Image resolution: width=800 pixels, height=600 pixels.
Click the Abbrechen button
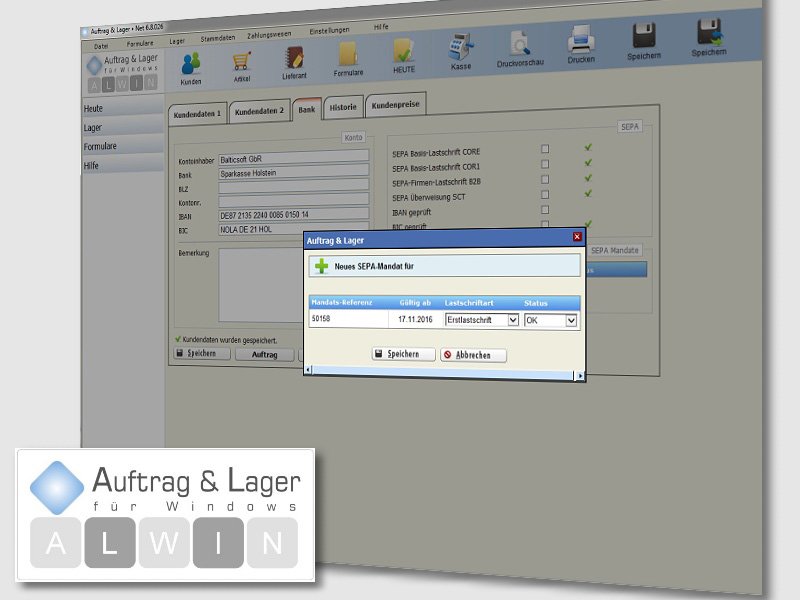(x=473, y=355)
